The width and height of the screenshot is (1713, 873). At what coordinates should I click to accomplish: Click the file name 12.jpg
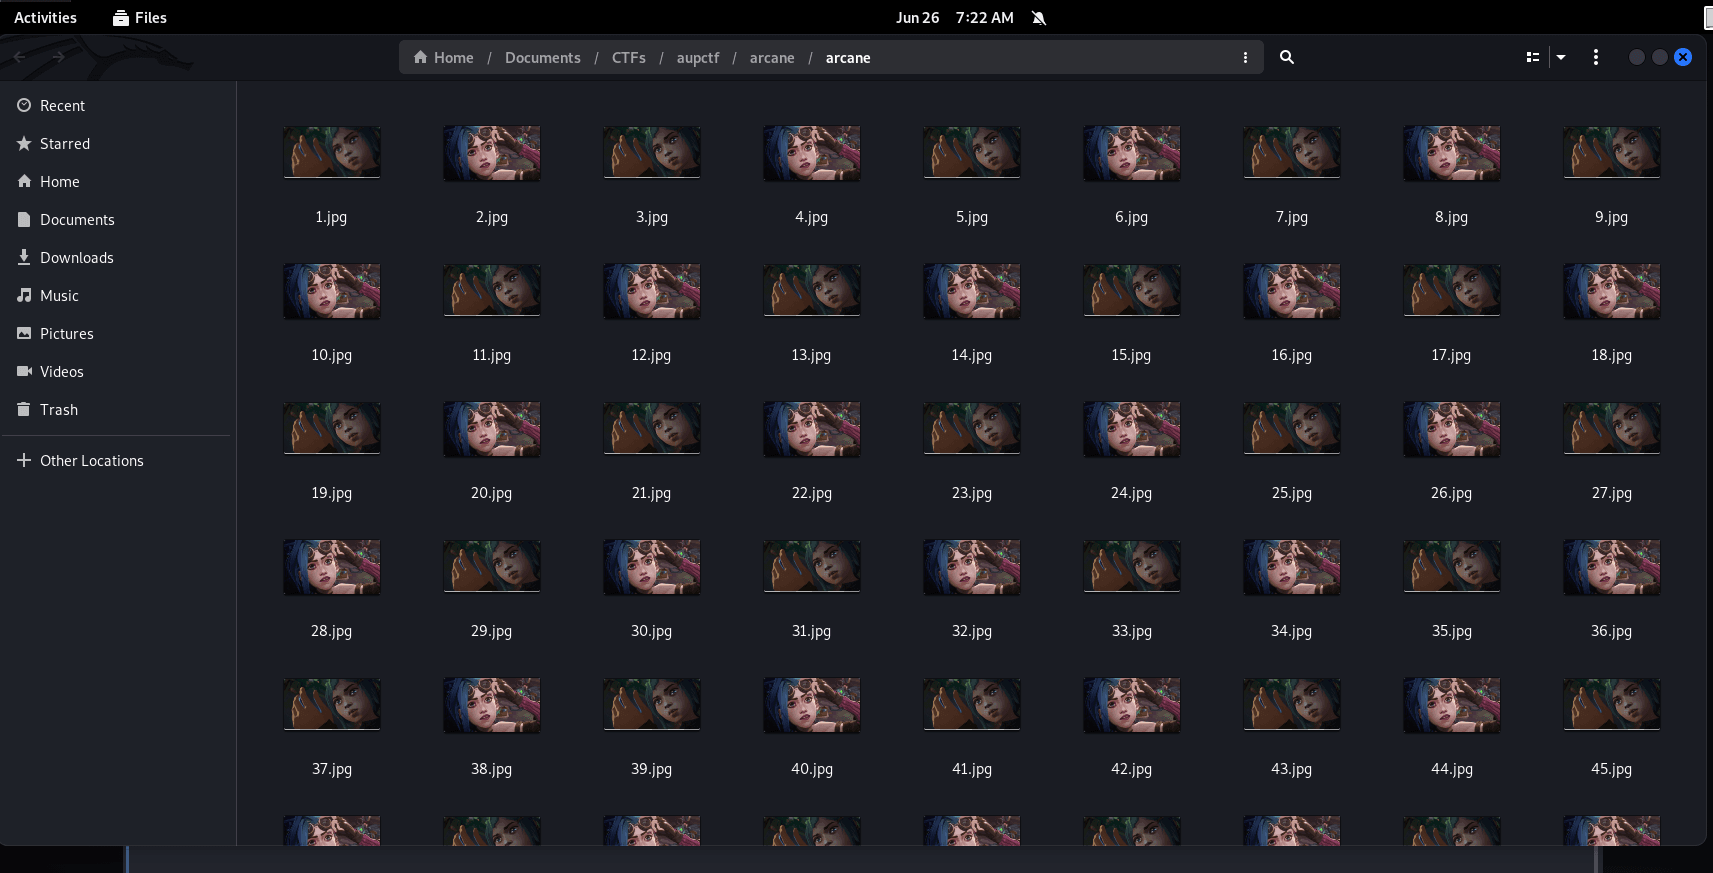[x=652, y=355]
